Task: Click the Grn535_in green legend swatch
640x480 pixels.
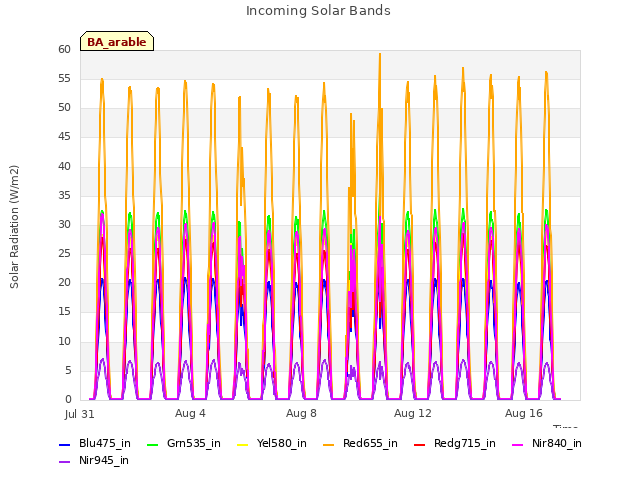Action: point(152,444)
